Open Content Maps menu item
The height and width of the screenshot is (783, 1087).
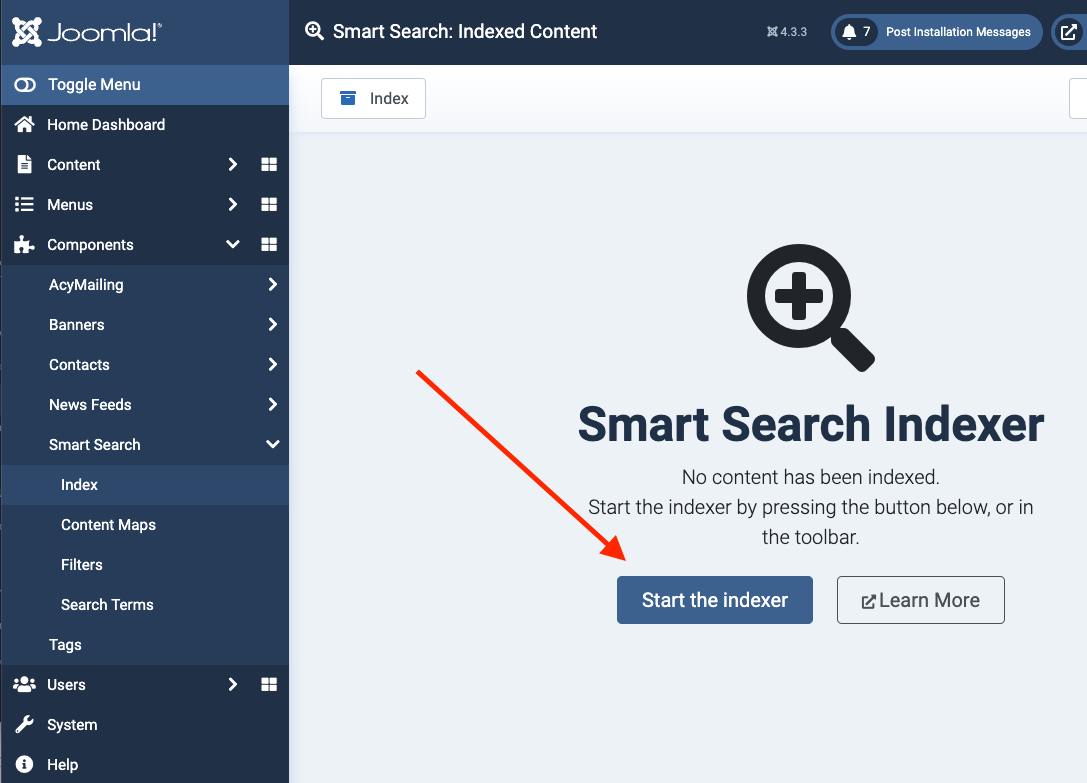pyautogui.click(x=108, y=525)
